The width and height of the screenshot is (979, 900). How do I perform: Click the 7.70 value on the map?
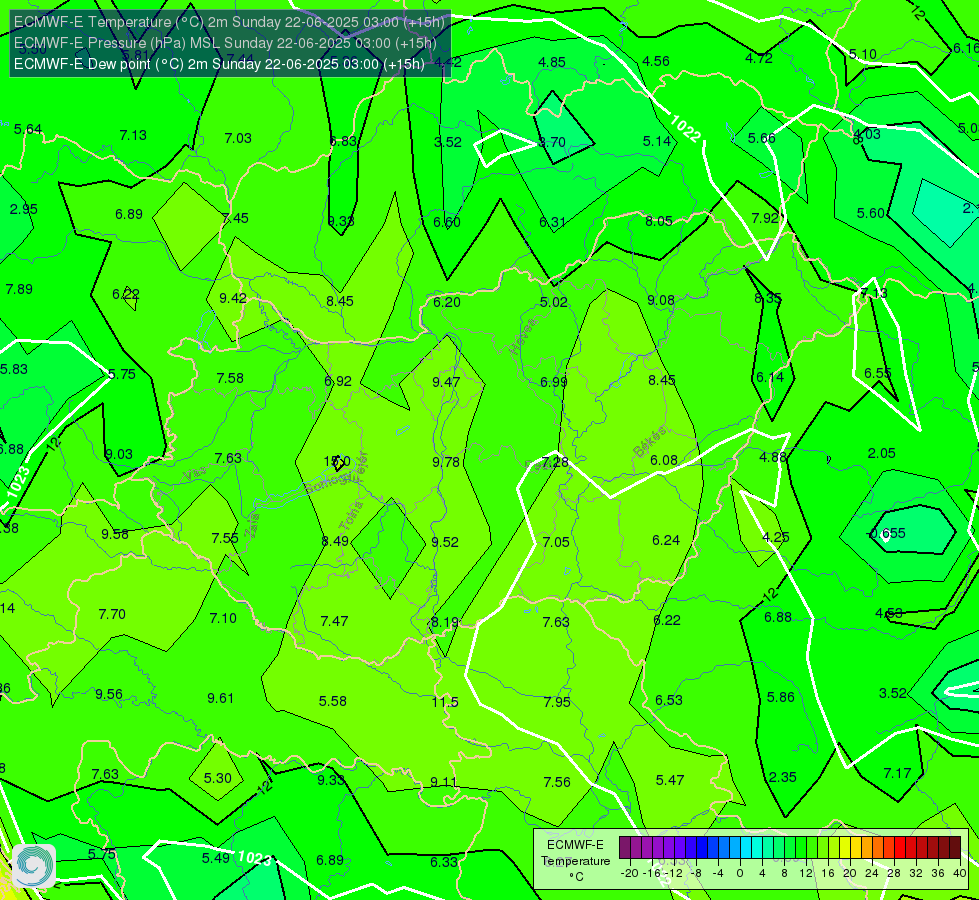[112, 615]
